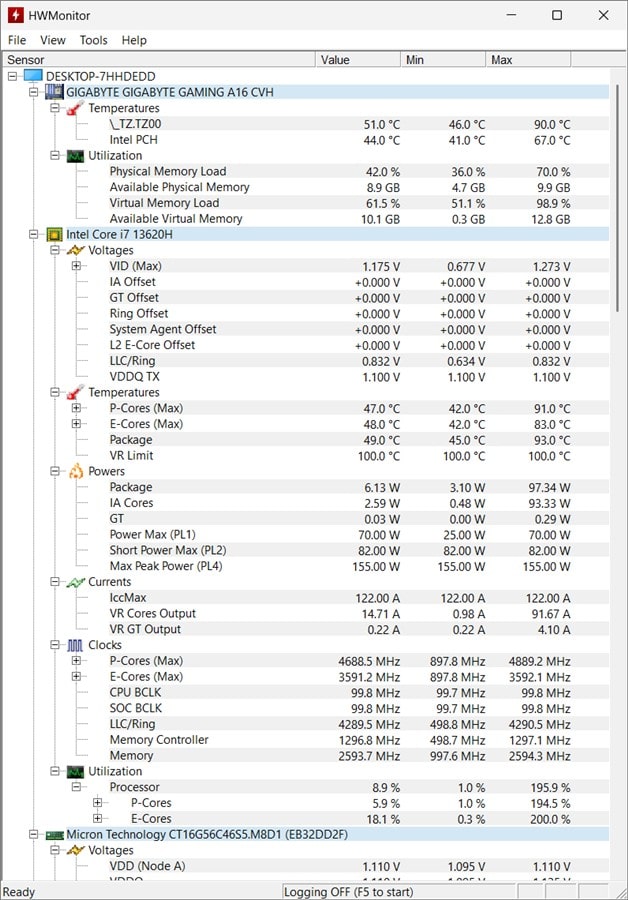Viewport: 628px width, 900px height.
Task: Select the Package power row
Action: [x=131, y=487]
